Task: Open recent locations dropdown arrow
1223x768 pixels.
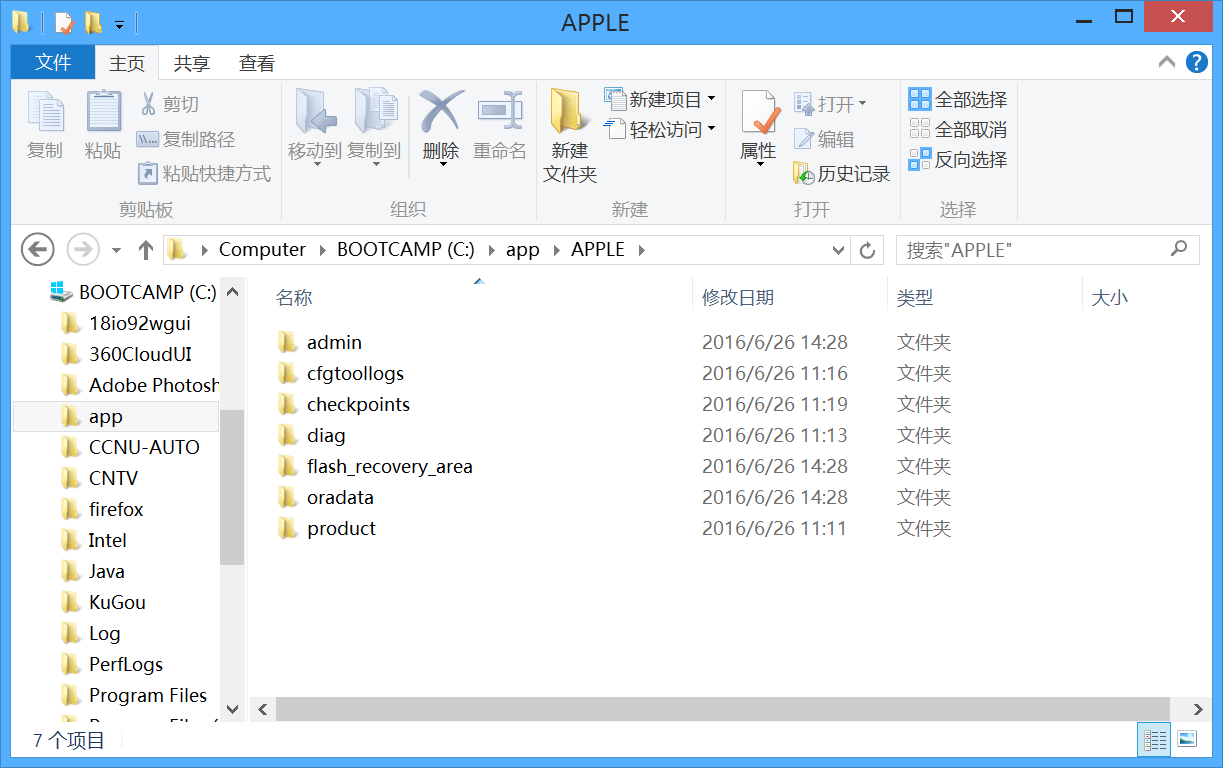Action: click(116, 250)
